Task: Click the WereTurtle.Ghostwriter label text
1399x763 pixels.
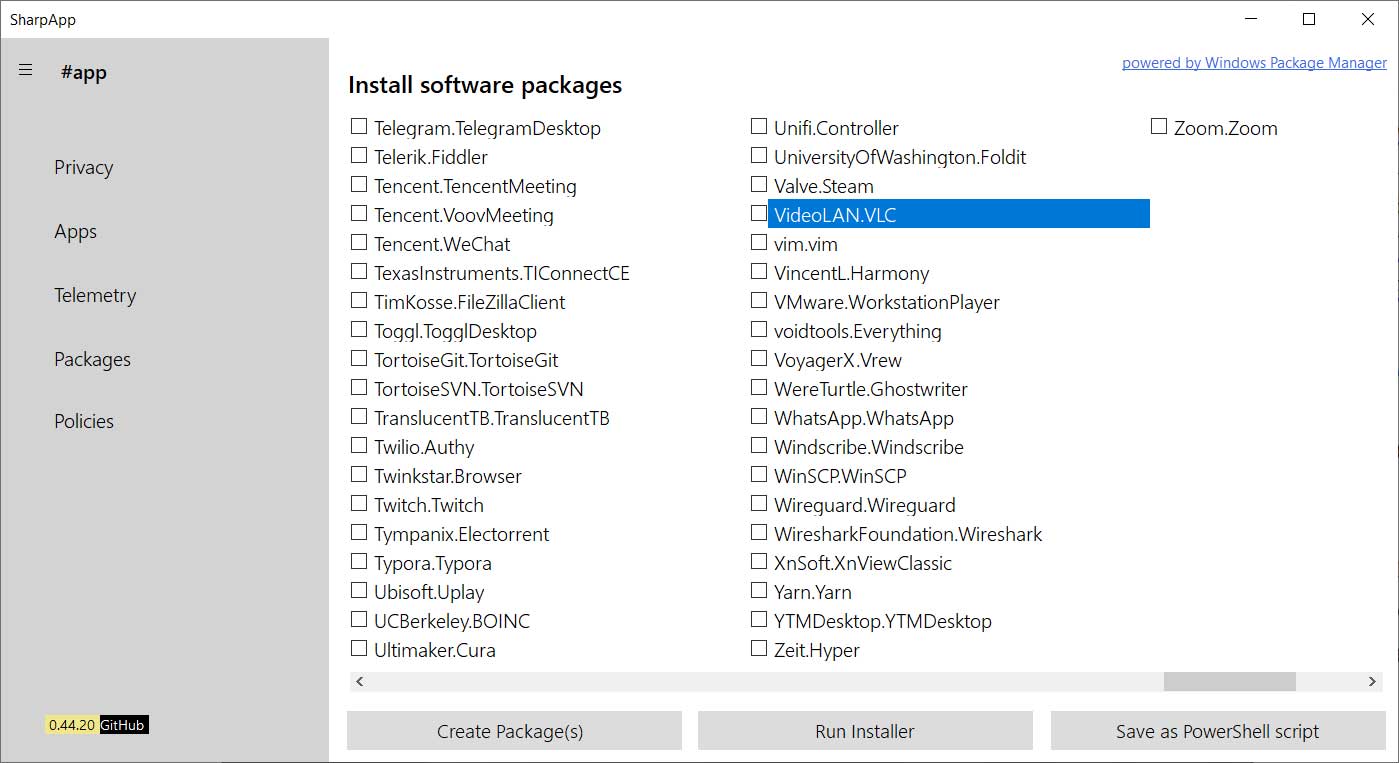Action: (871, 389)
